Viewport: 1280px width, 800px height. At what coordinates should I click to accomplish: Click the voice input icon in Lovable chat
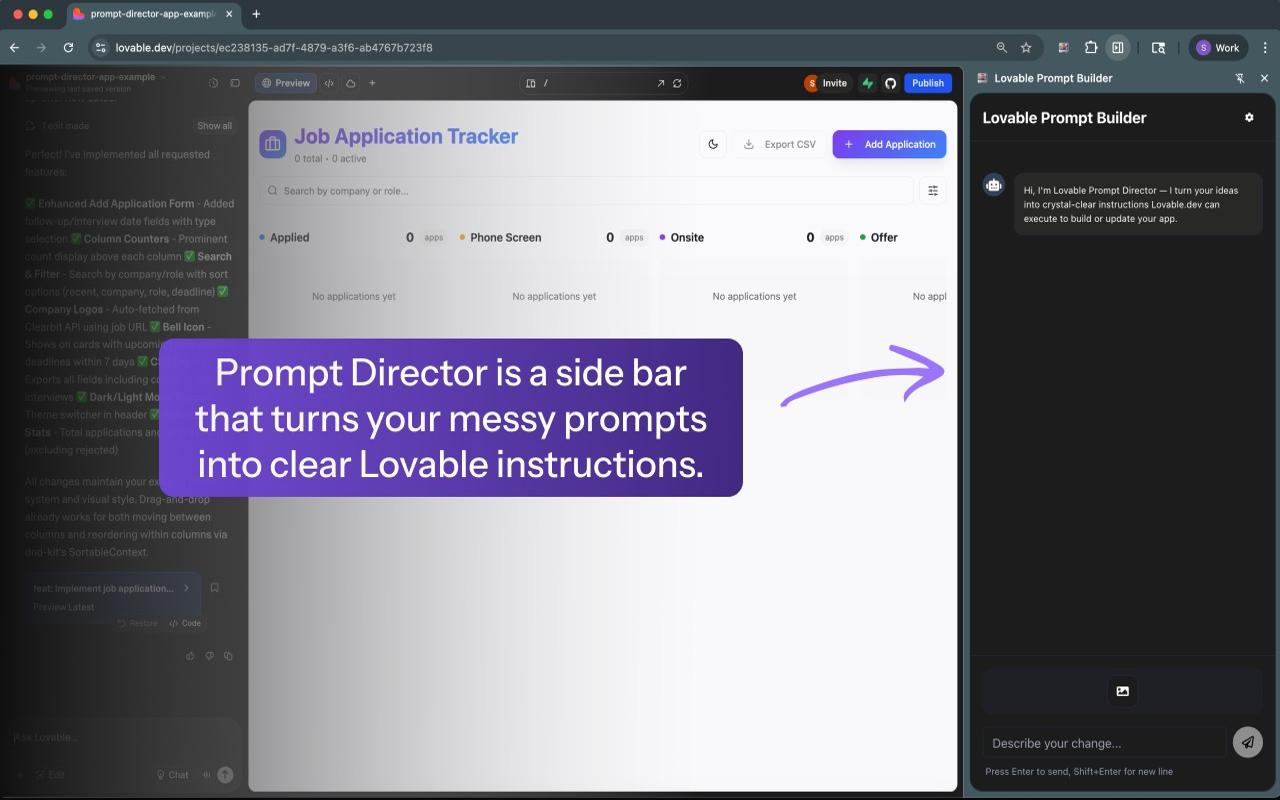(206, 775)
